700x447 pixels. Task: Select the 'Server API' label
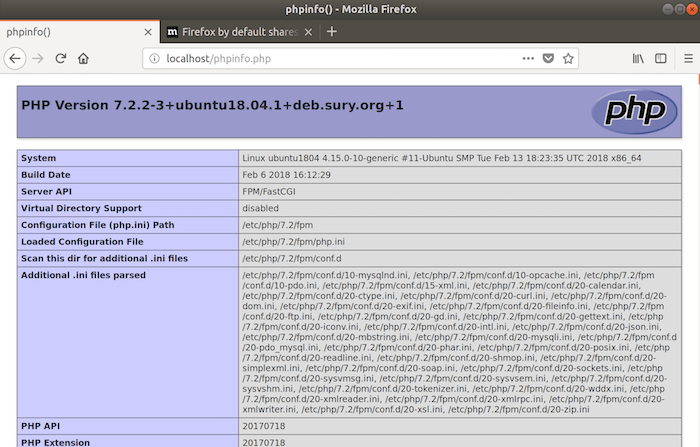point(46,192)
